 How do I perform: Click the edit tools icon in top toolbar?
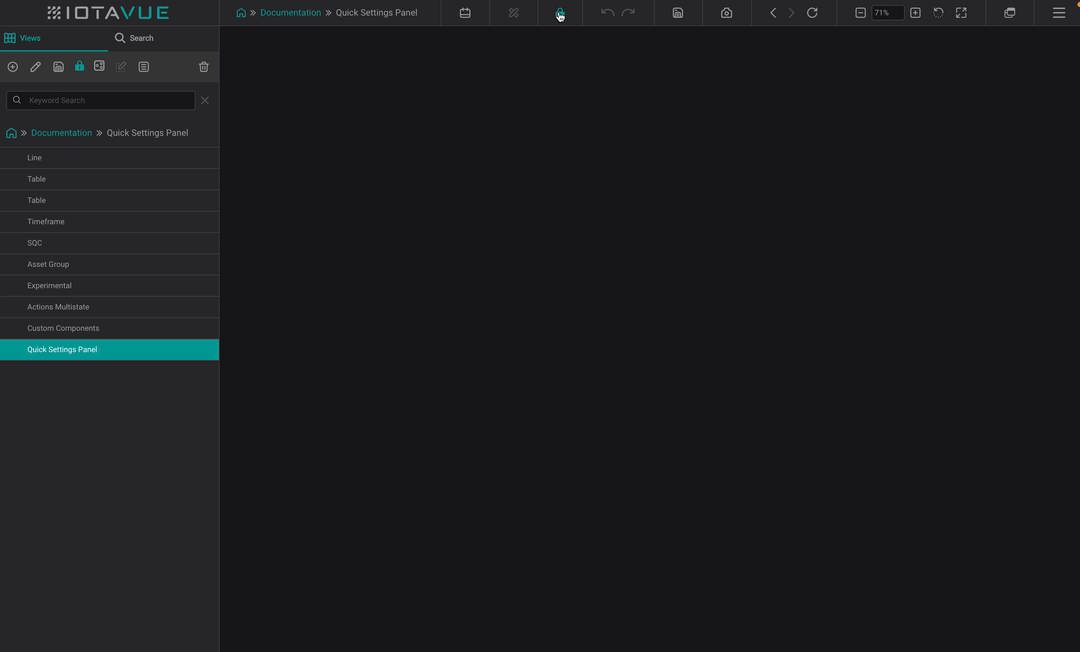(514, 12)
